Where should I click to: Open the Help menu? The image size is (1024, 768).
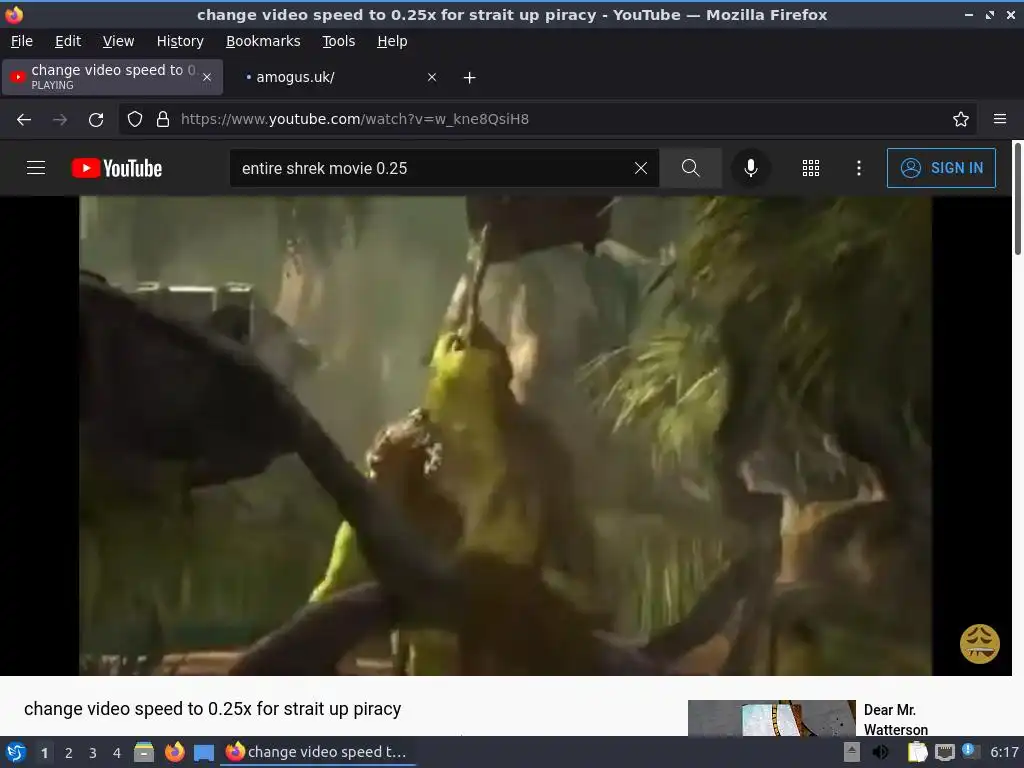[x=392, y=41]
